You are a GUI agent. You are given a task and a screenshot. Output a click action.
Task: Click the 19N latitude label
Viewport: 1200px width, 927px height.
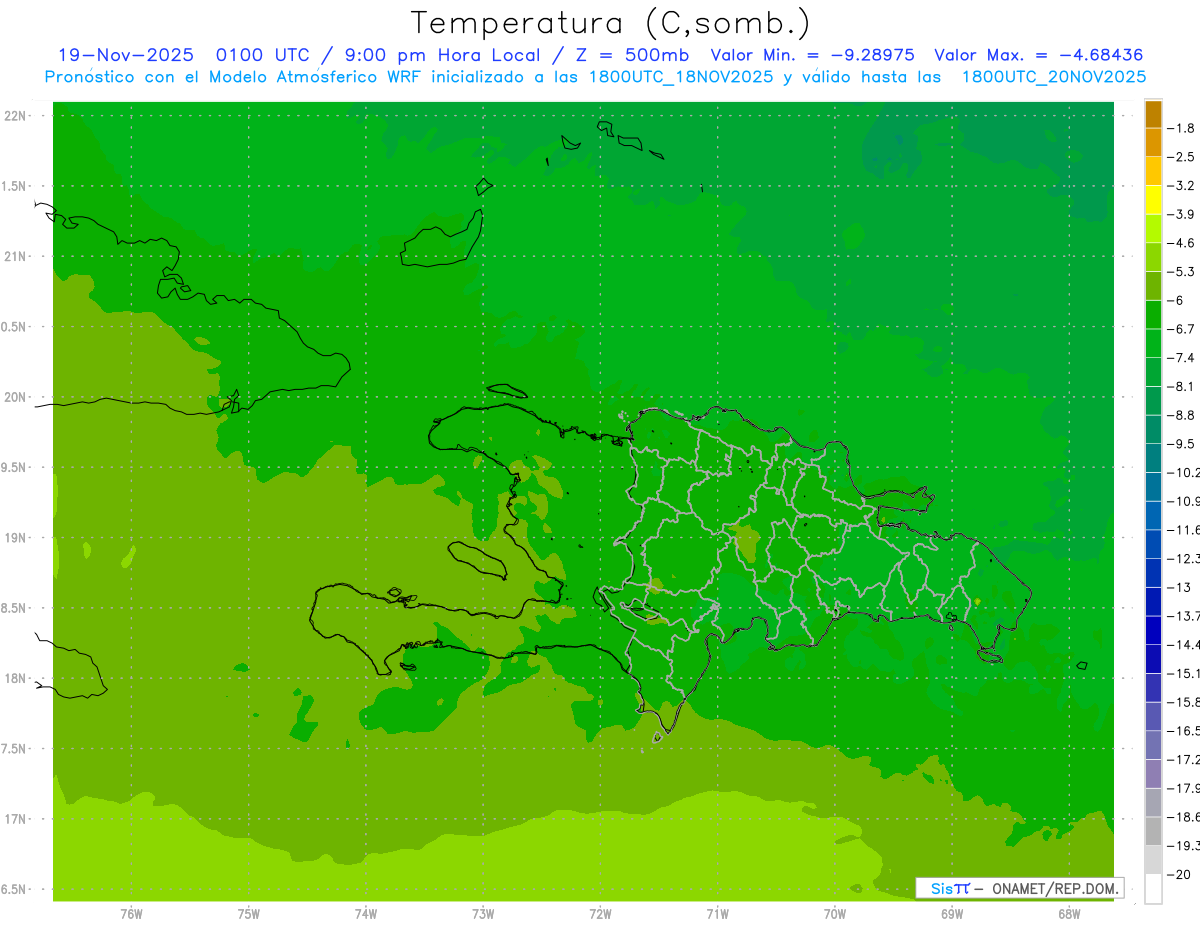click(x=15, y=538)
